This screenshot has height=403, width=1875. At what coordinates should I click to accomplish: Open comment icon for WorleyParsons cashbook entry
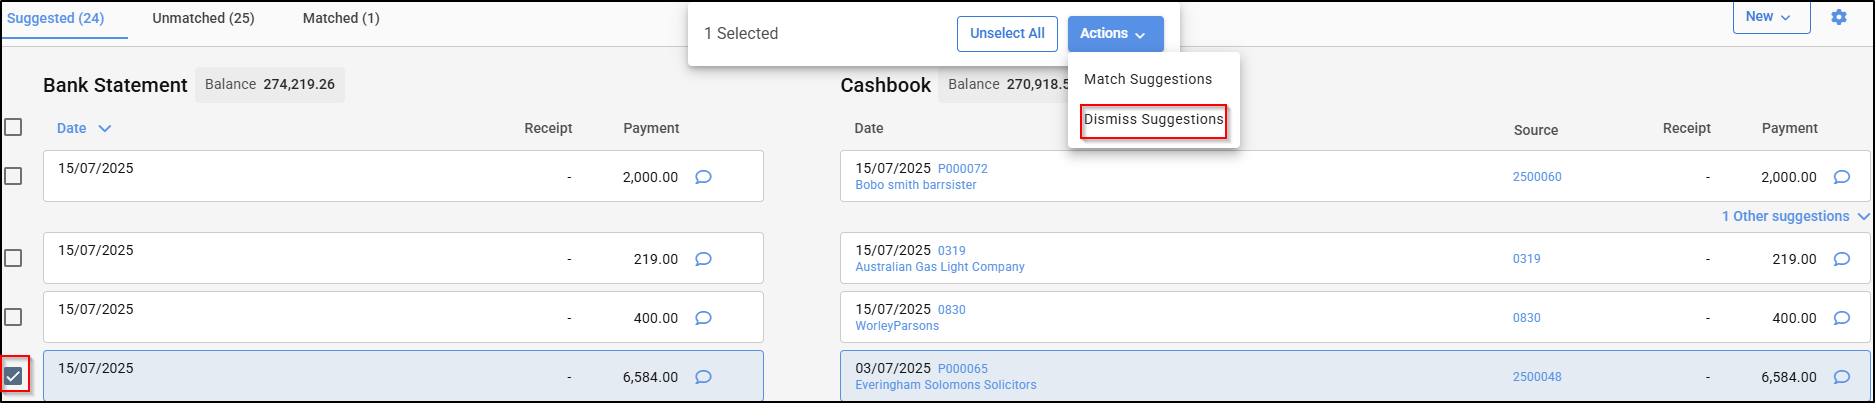click(1841, 318)
